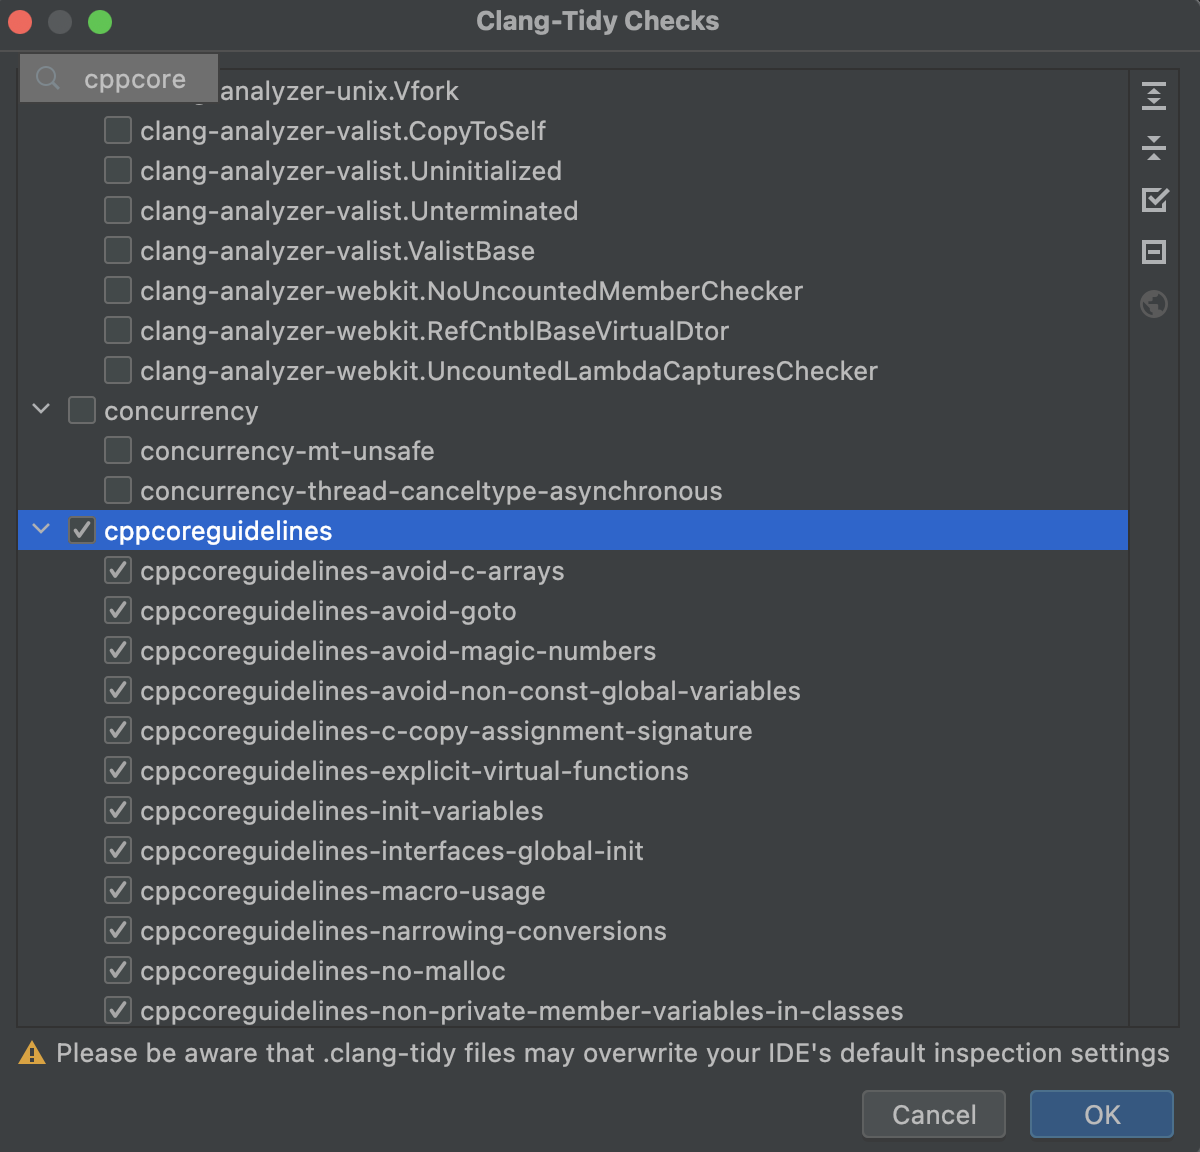This screenshot has width=1200, height=1152.
Task: Select the concurrency group label
Action: 181,411
